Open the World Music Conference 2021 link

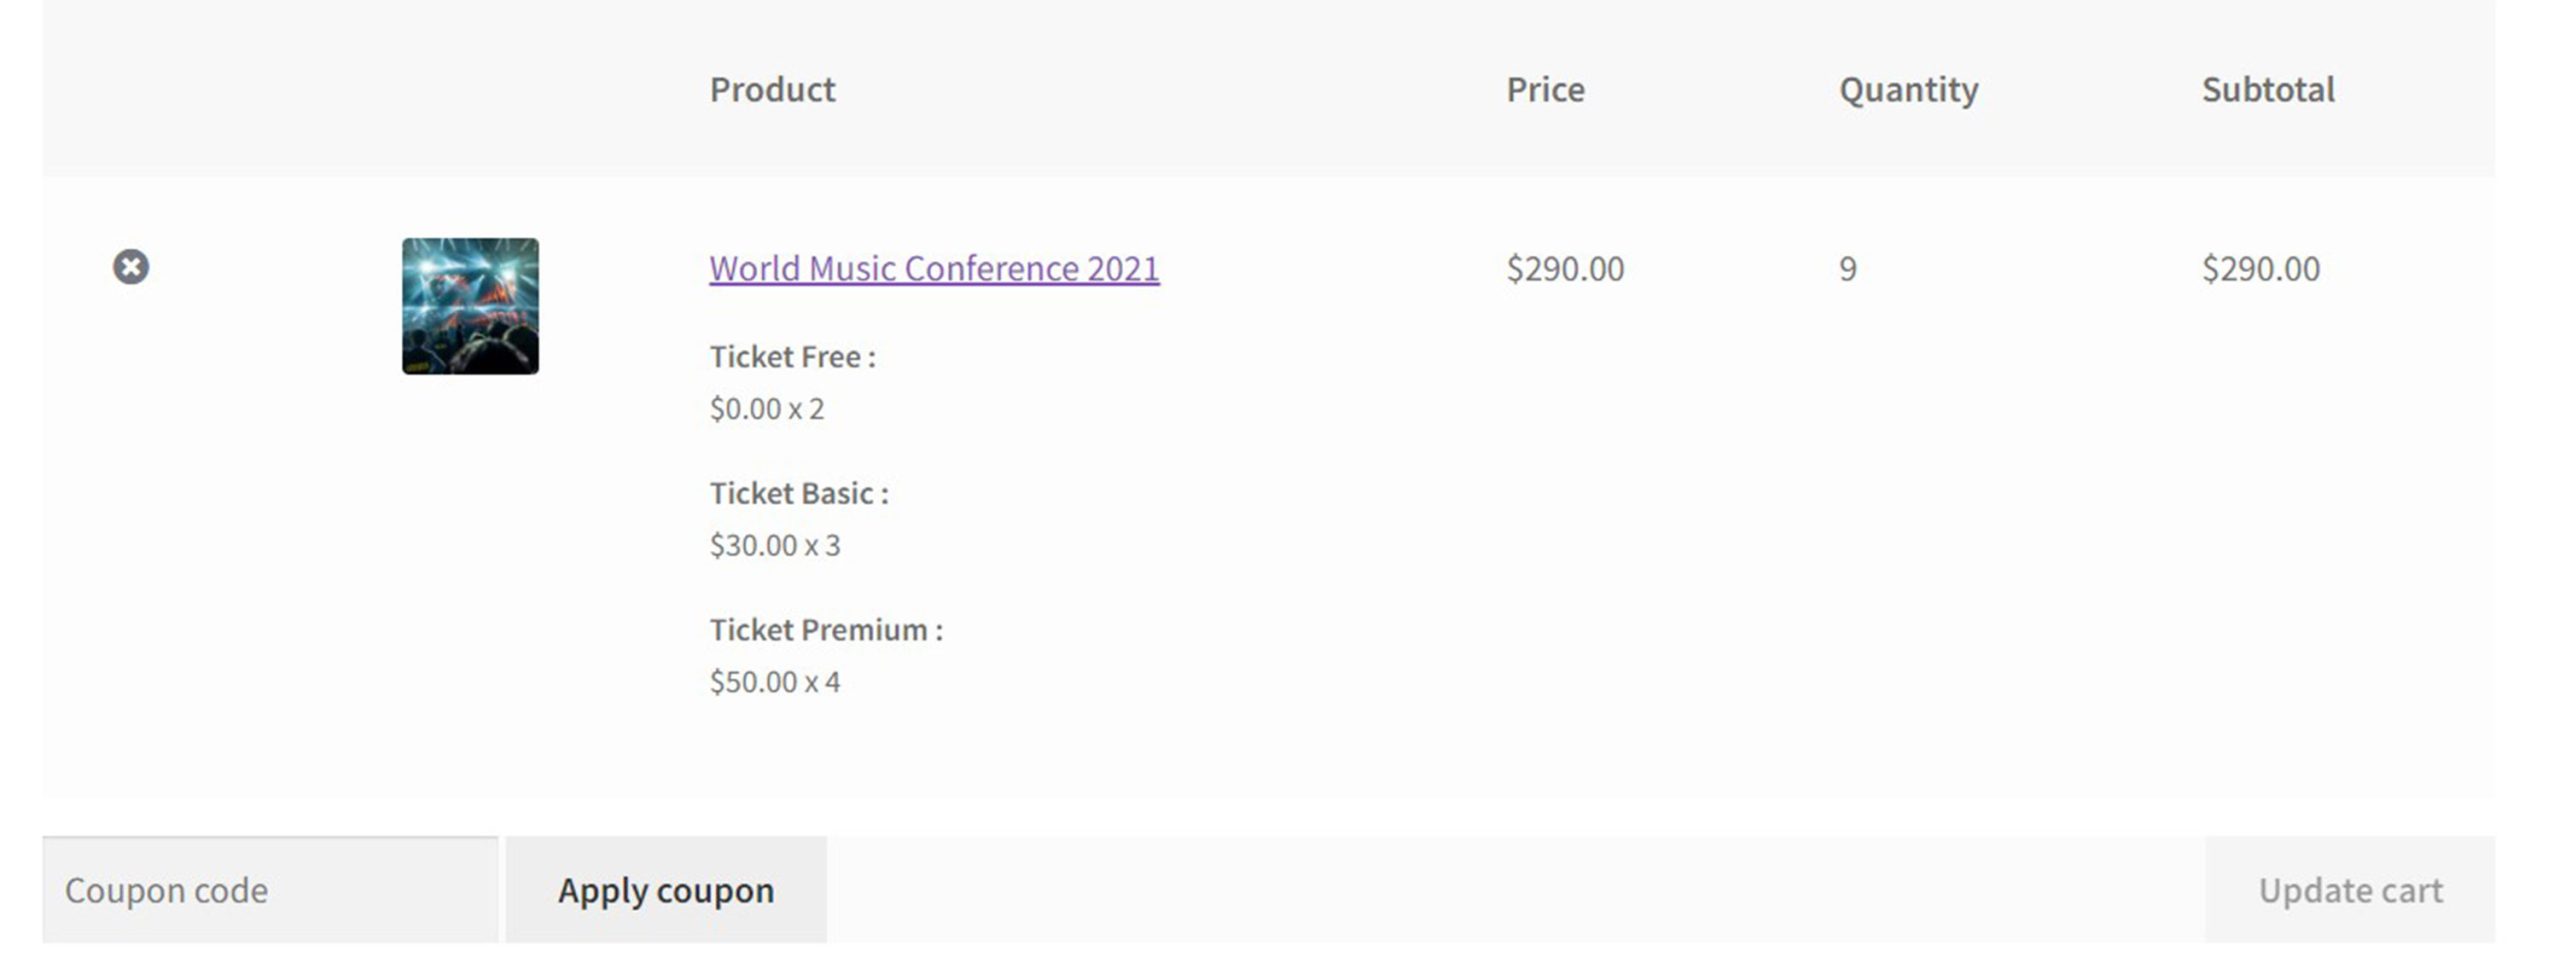coord(934,268)
